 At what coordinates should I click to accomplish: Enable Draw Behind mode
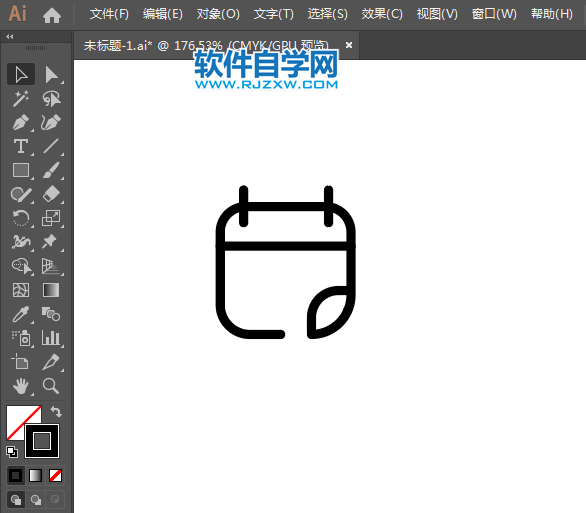tap(36, 500)
